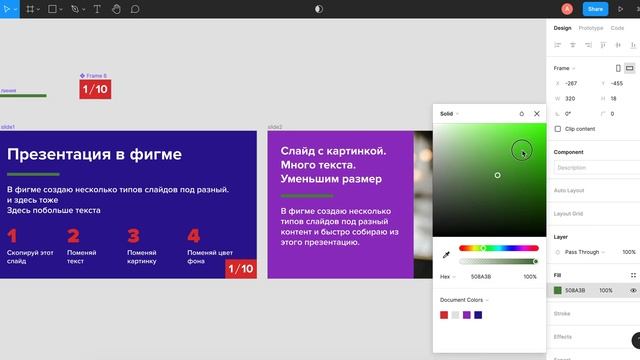The width and height of the screenshot is (640, 360).
Task: Click the hue slider bar
Action: 498,248
